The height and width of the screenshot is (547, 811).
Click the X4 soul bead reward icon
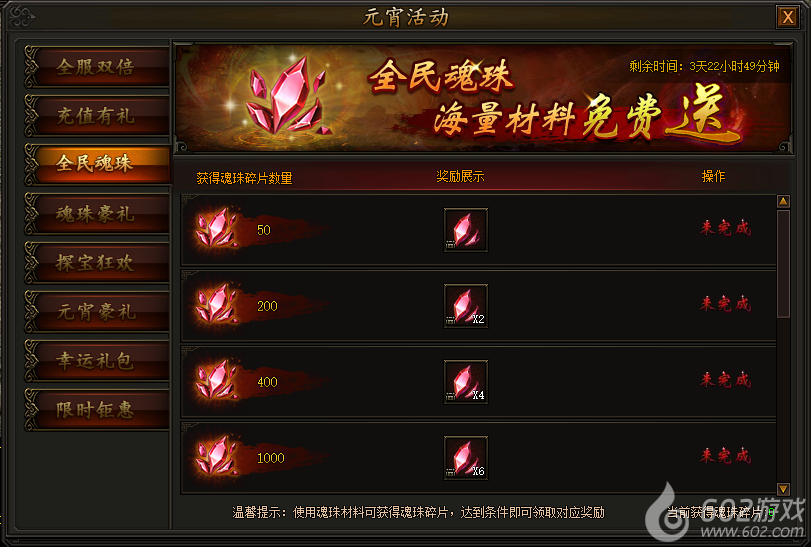(465, 382)
